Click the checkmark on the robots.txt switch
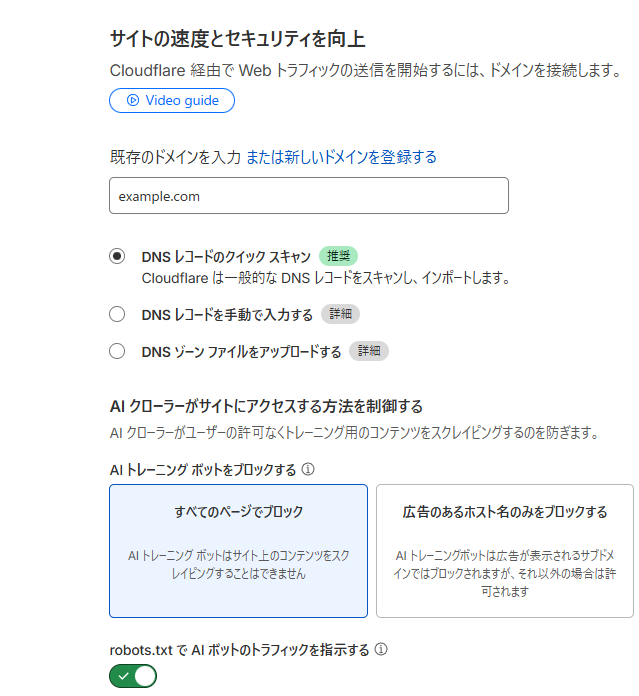 click(124, 677)
